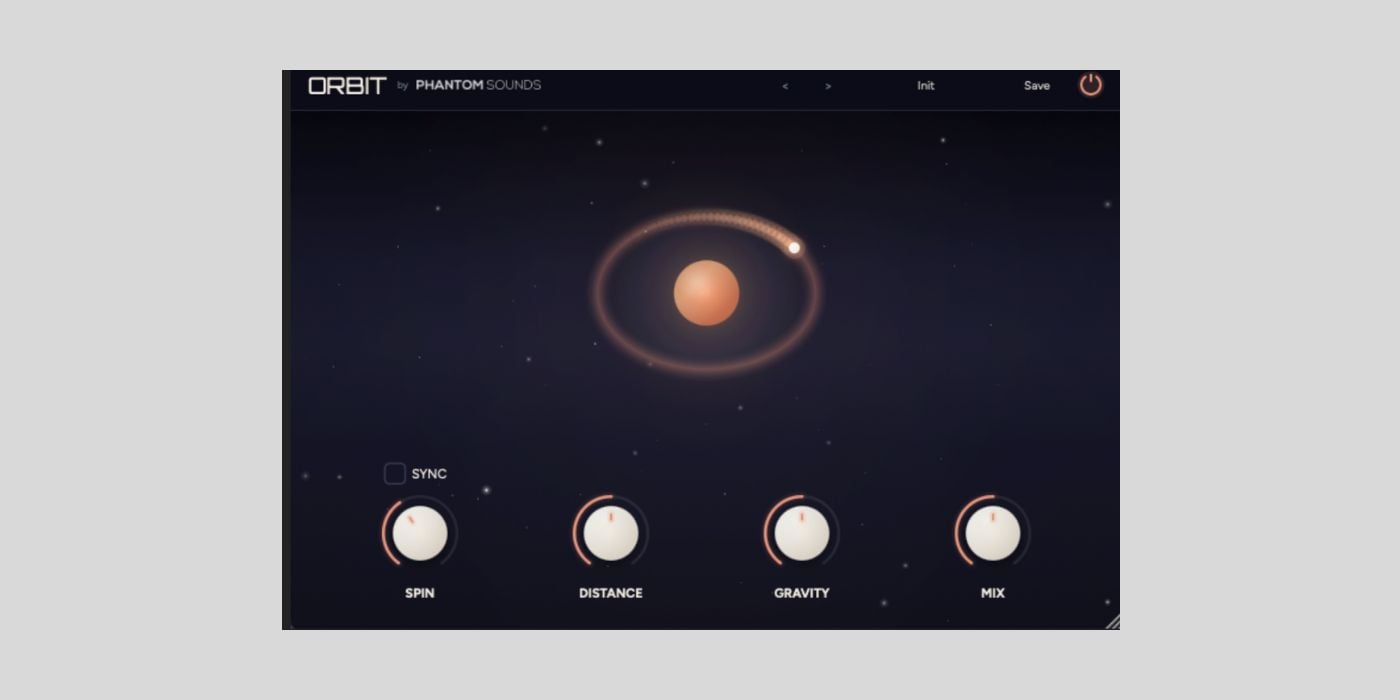Click the GRAVITY label below the knob
The image size is (1400, 700).
click(802, 593)
